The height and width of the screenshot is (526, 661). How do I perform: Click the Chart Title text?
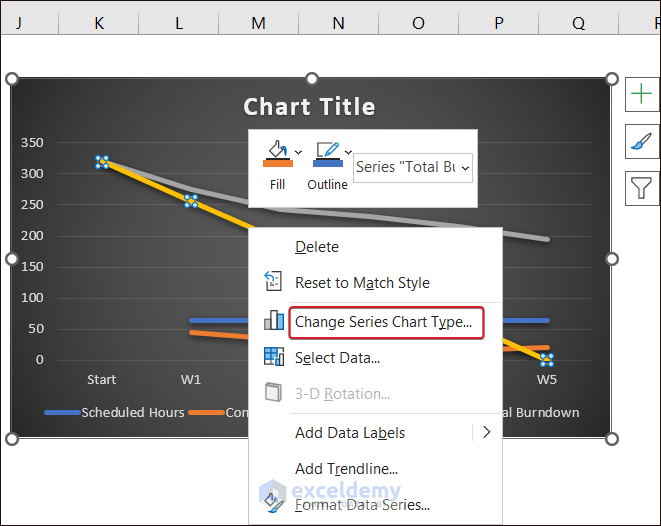[310, 107]
